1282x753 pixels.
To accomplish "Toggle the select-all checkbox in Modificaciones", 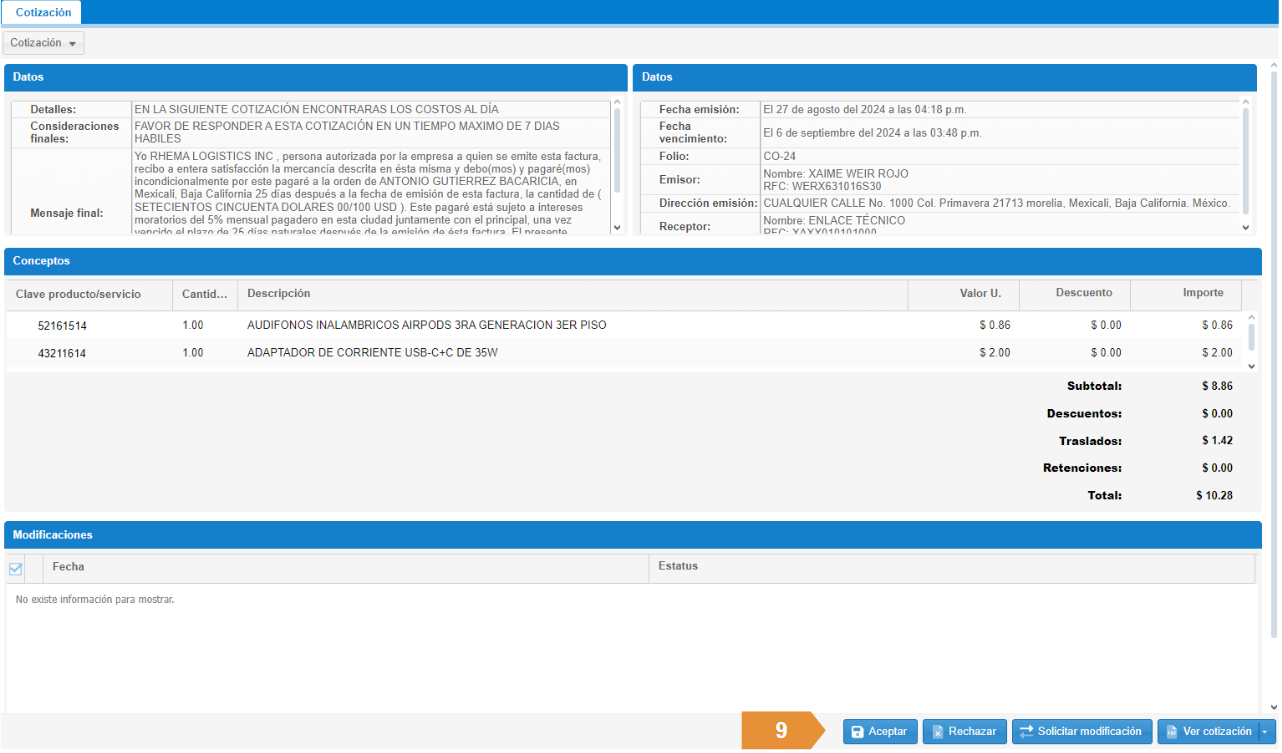I will click(x=16, y=568).
